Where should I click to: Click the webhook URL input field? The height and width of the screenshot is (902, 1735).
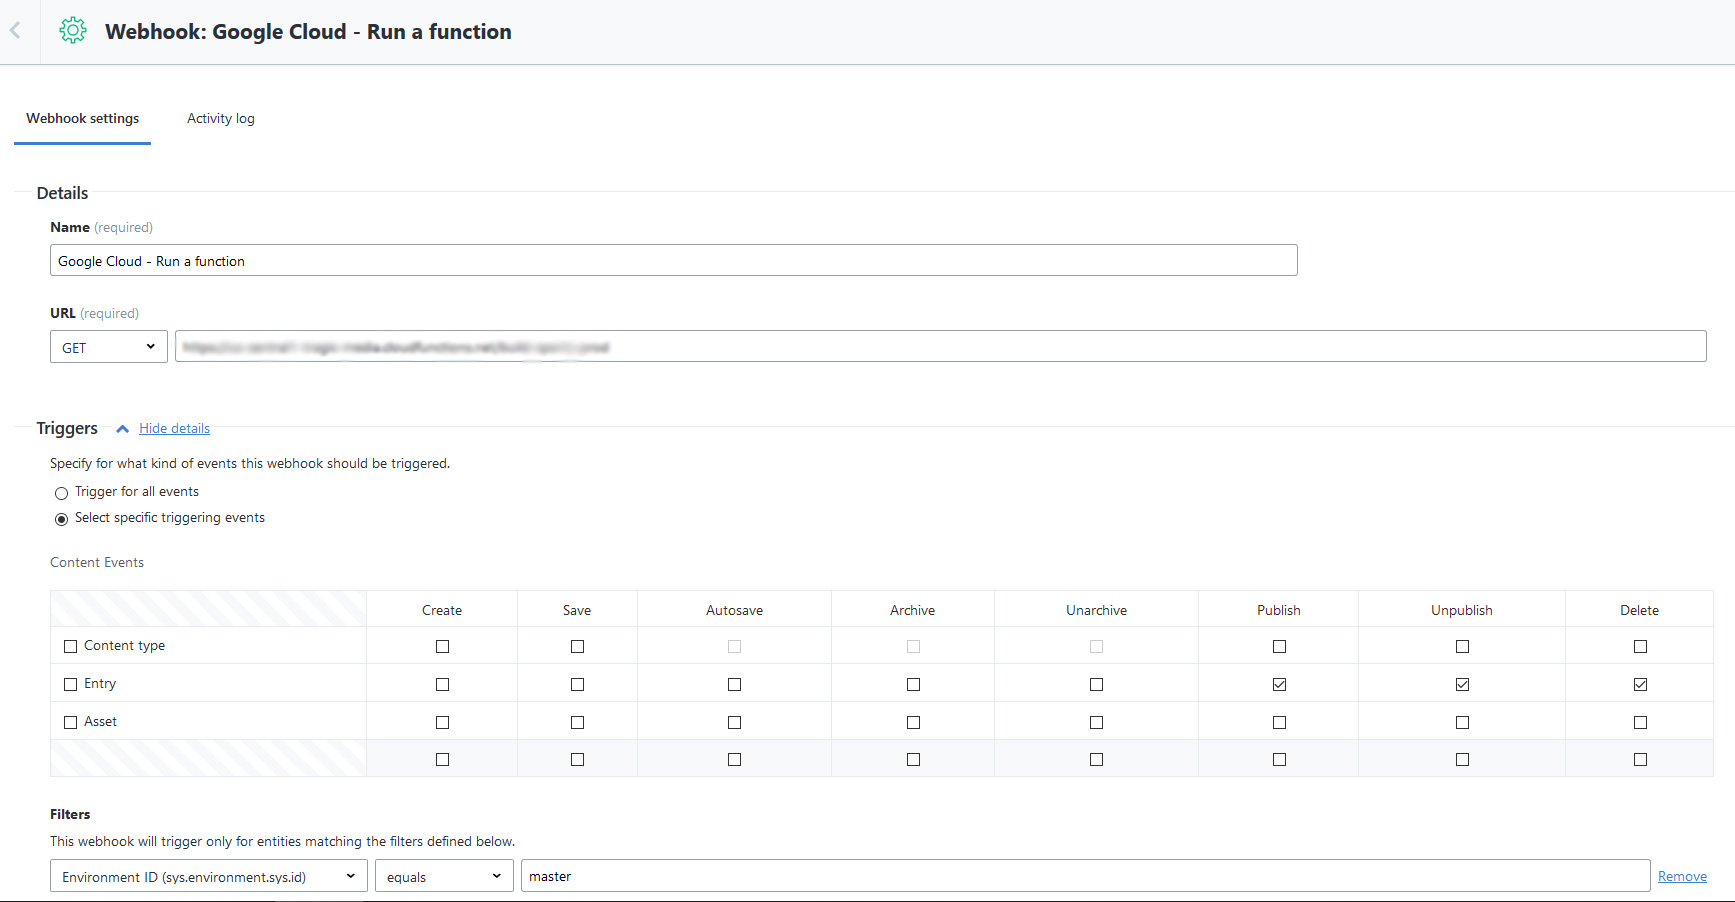tap(940, 346)
